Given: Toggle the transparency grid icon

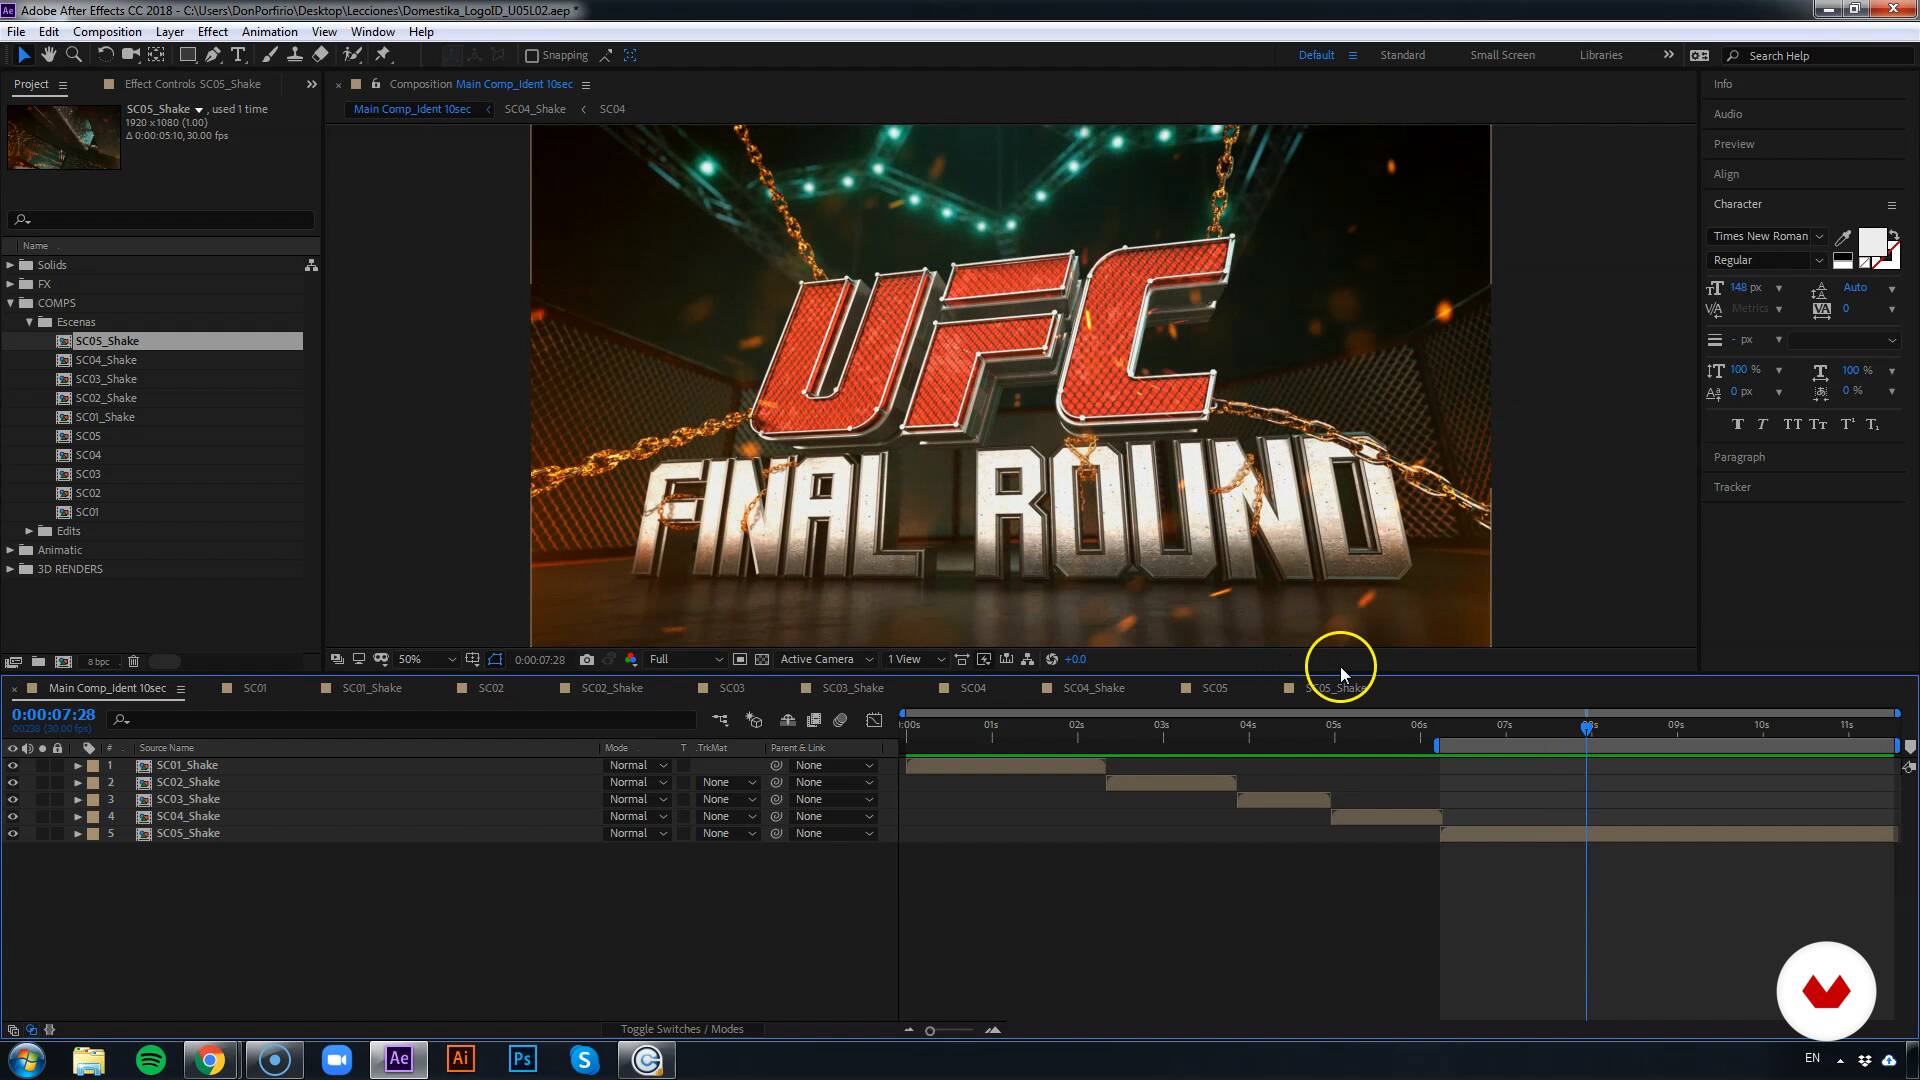Looking at the screenshot, I should (x=762, y=660).
